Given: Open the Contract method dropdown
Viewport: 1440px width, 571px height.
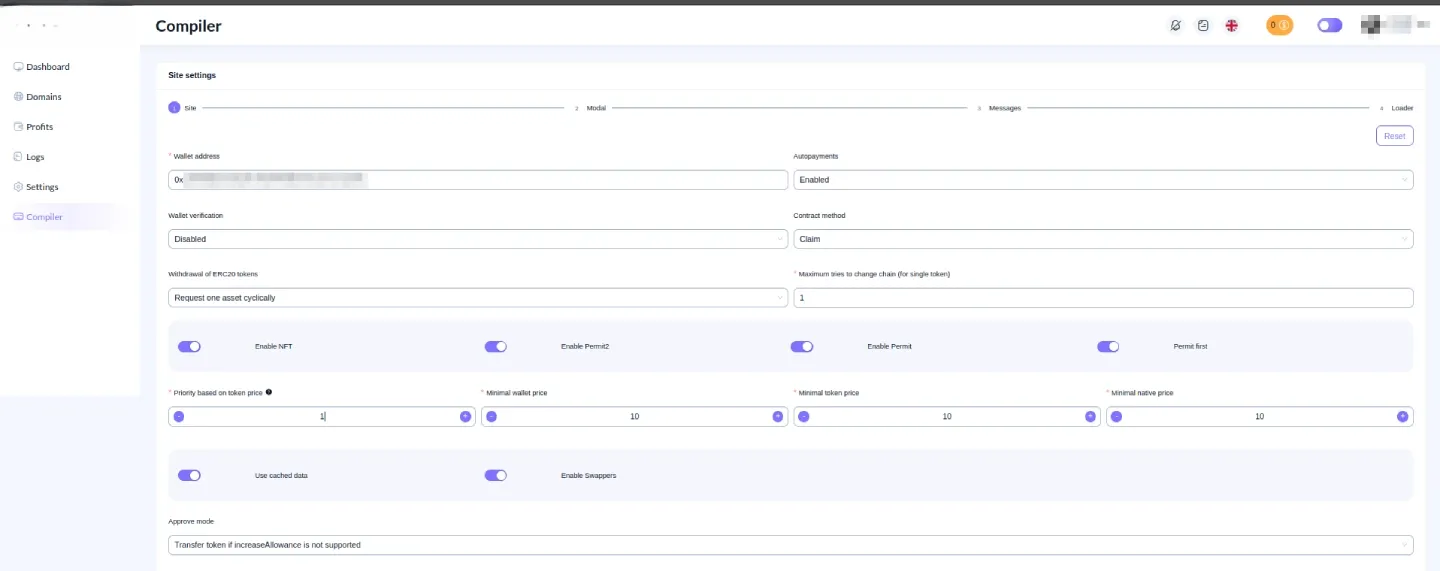Looking at the screenshot, I should coord(1103,239).
